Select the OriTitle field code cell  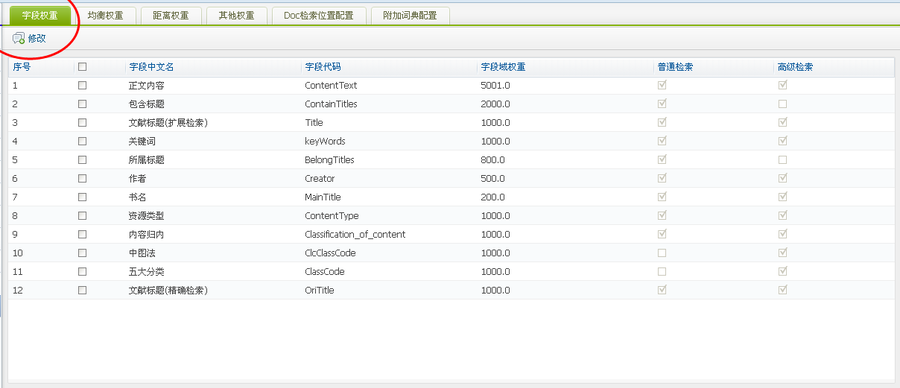coord(319,290)
